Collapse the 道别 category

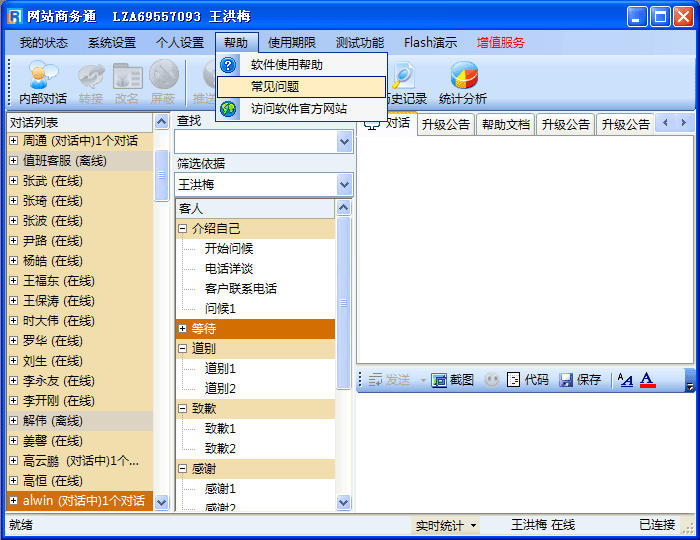coord(183,349)
